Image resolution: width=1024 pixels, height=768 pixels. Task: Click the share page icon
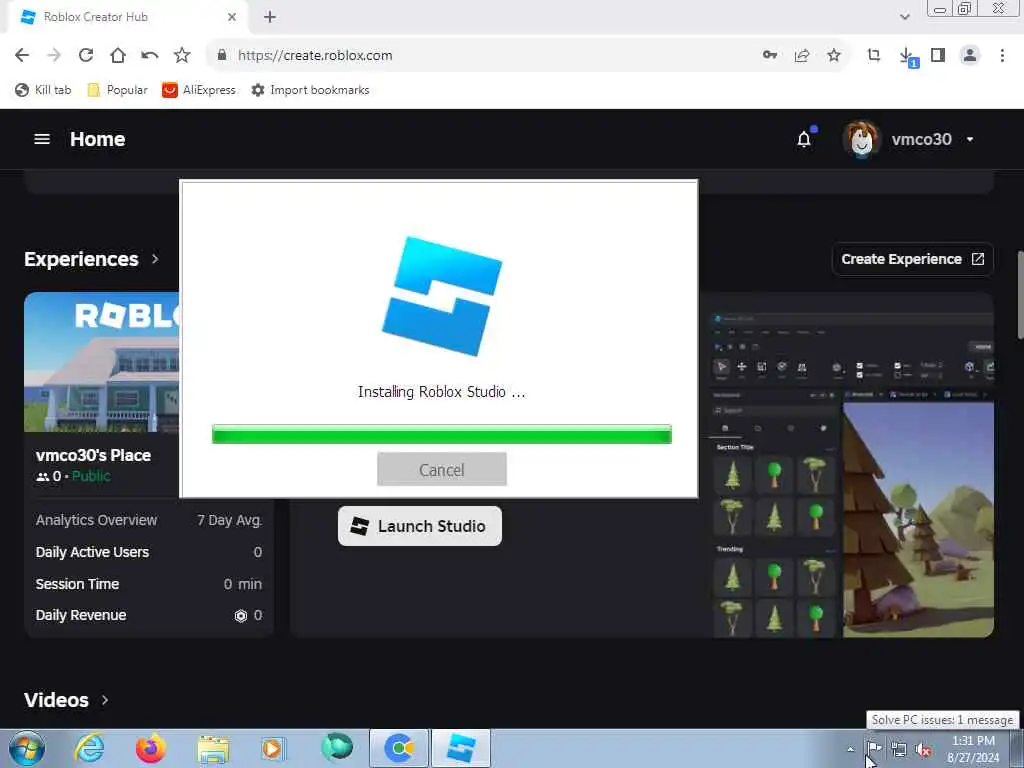[802, 56]
